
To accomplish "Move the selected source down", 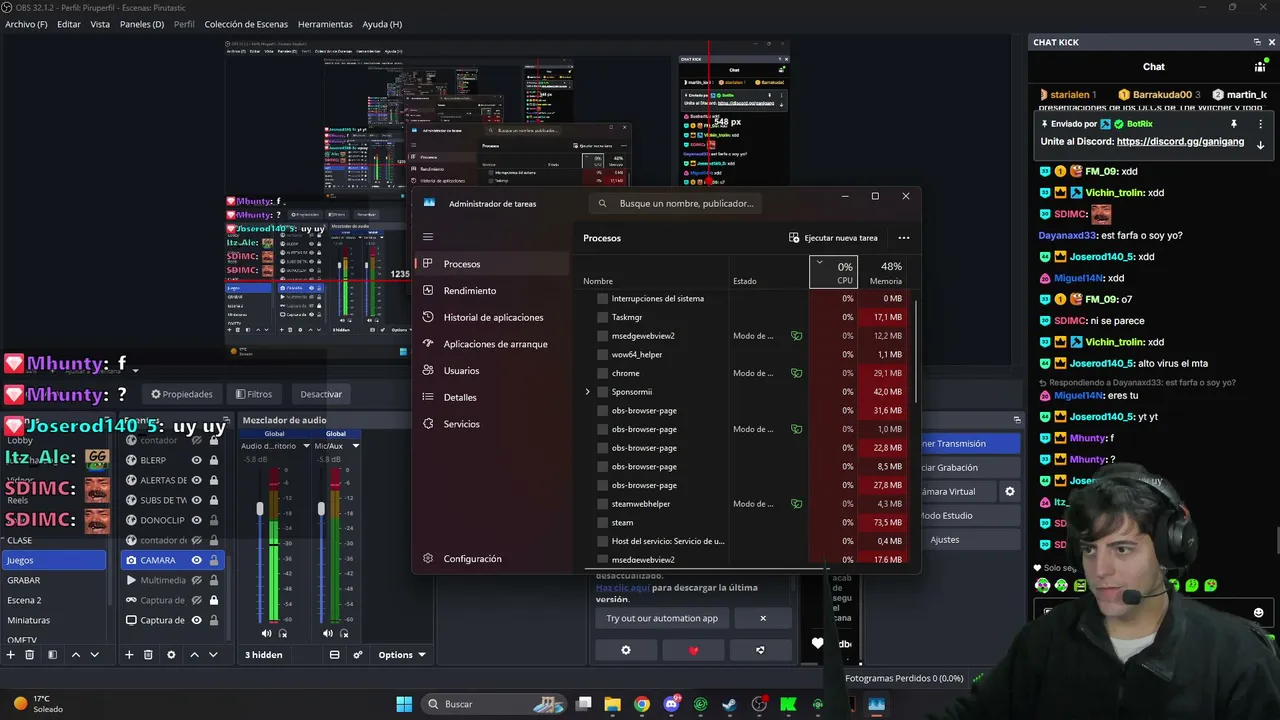I will pyautogui.click(x=214, y=655).
